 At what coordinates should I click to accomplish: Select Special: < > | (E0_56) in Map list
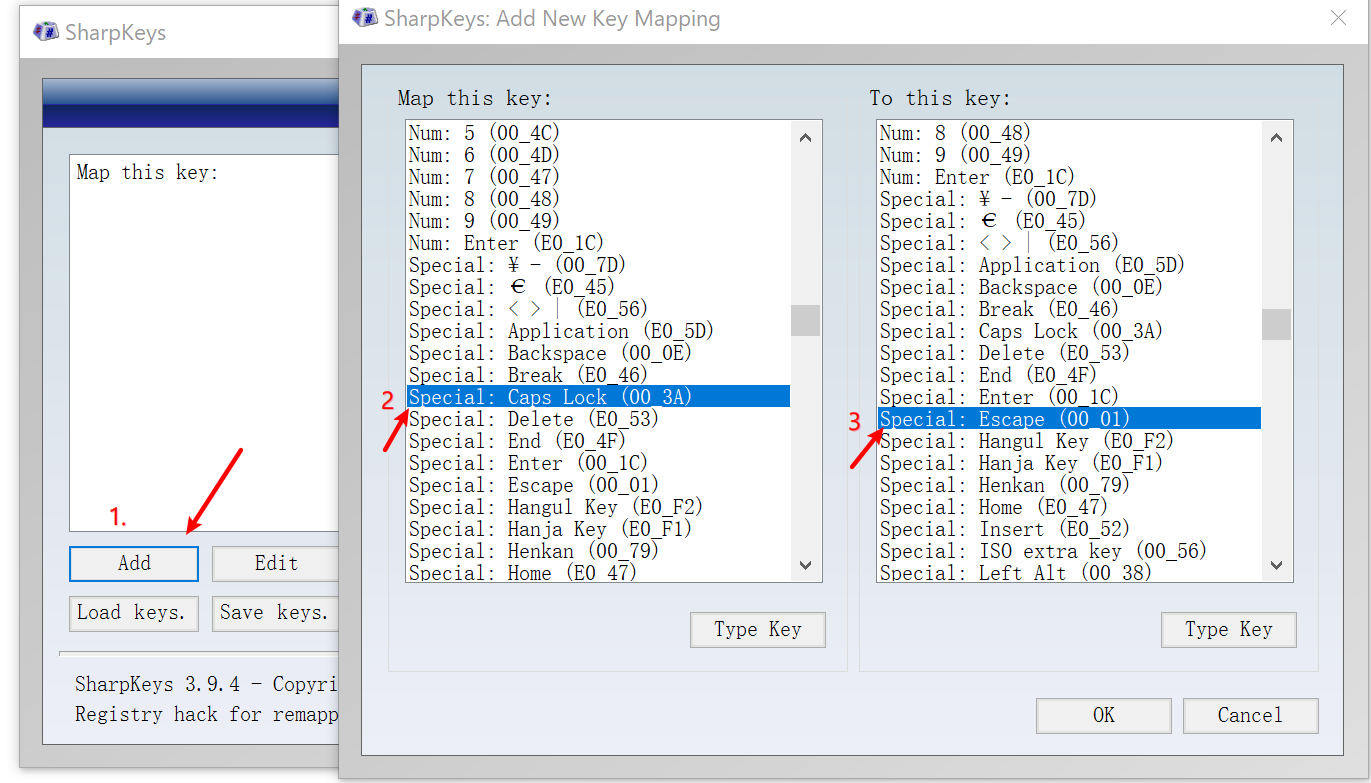pyautogui.click(x=598, y=309)
